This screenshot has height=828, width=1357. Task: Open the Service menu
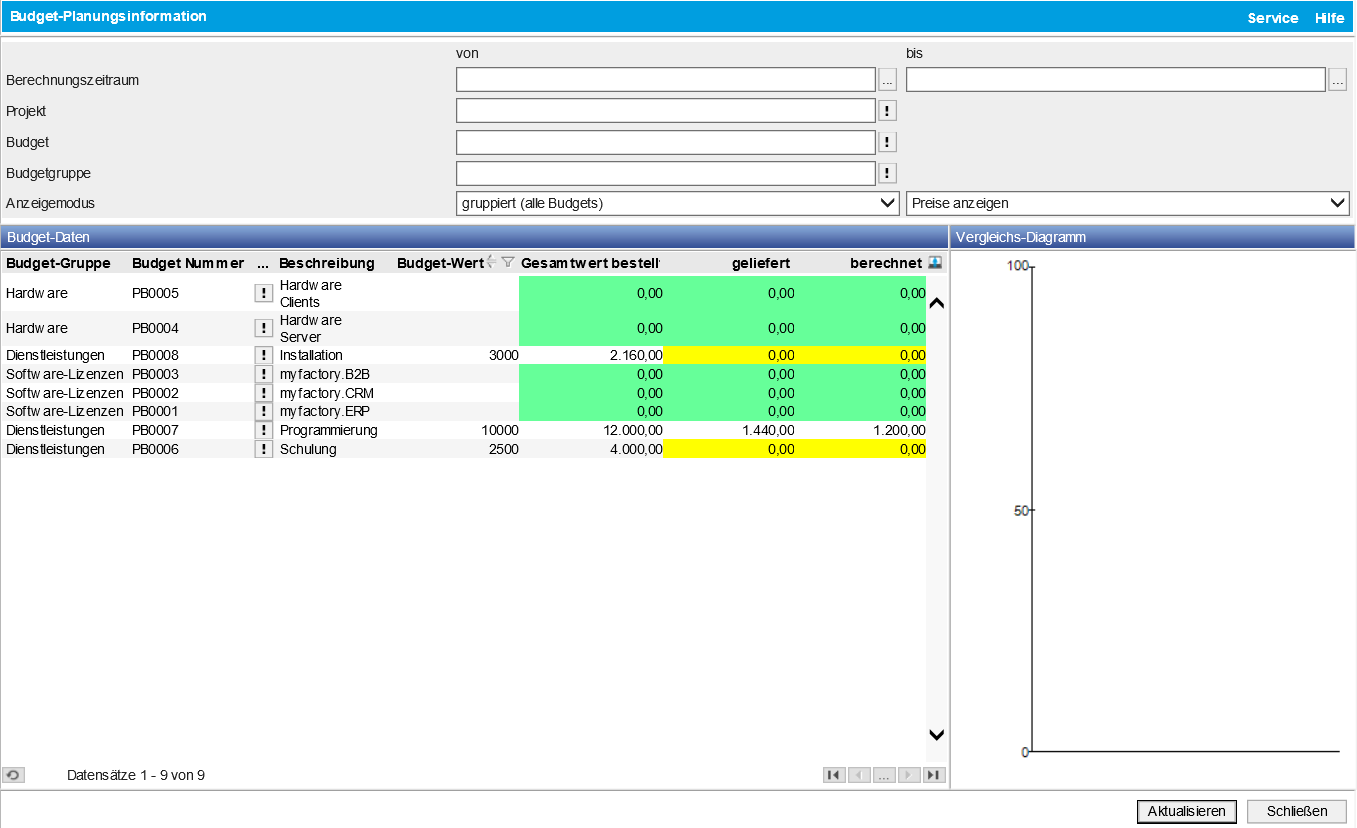point(1272,18)
